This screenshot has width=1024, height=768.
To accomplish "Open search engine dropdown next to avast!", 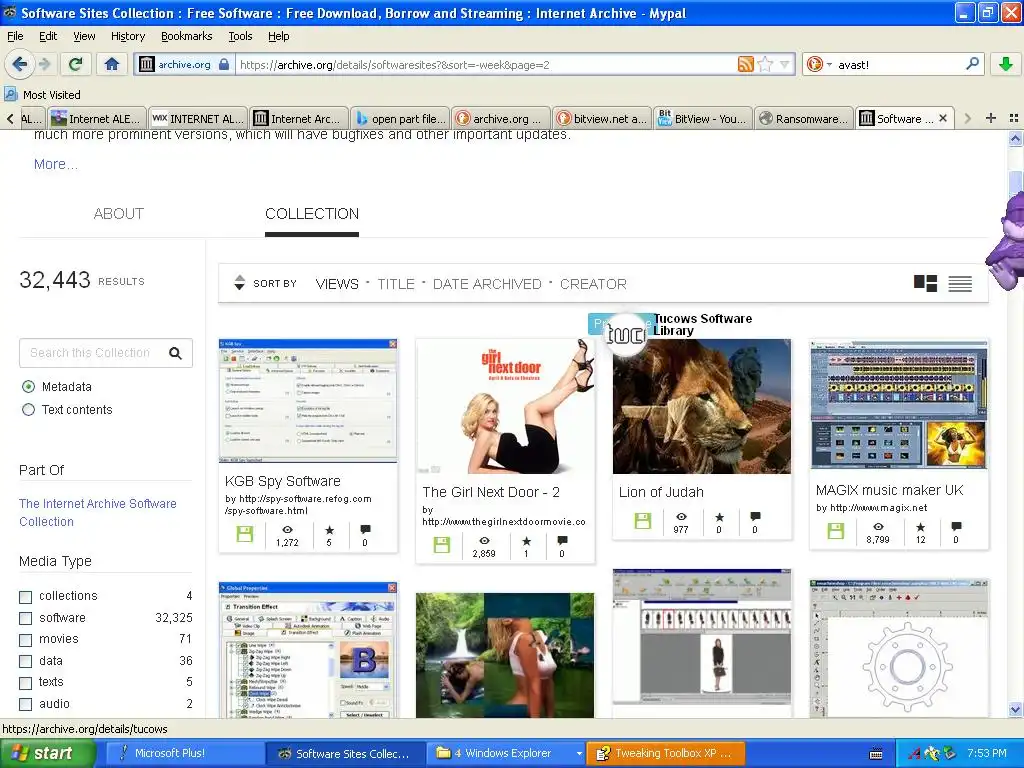I will 829,64.
